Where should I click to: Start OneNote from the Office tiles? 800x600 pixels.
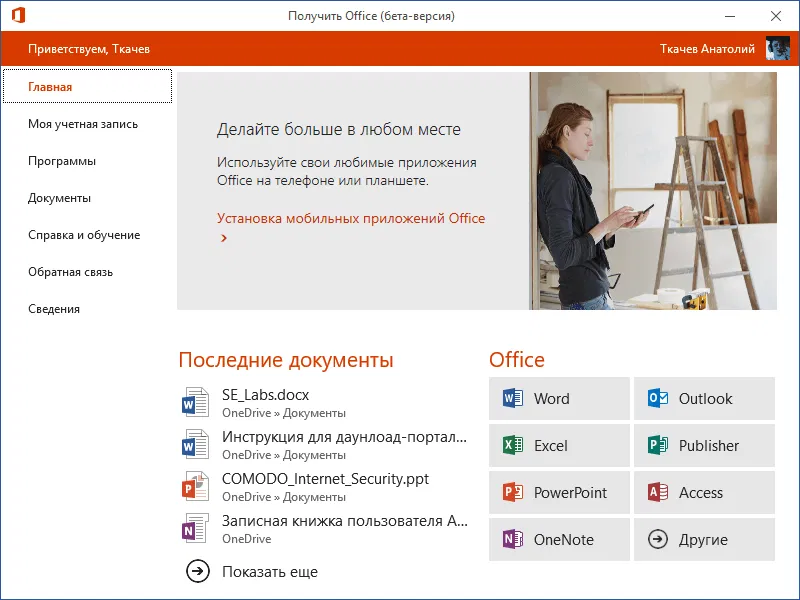558,539
